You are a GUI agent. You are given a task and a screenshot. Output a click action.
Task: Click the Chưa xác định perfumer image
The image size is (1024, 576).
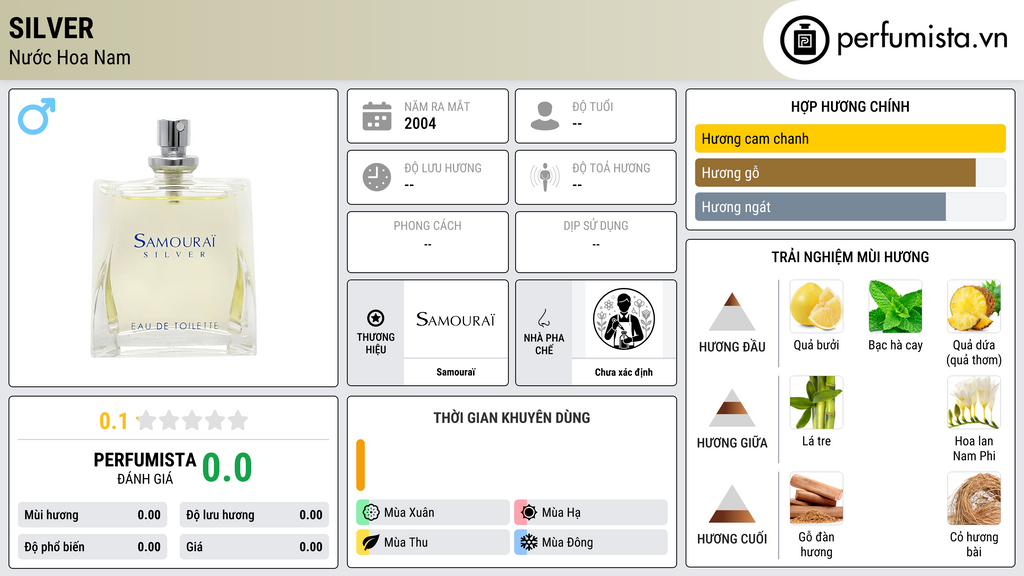[x=624, y=319]
